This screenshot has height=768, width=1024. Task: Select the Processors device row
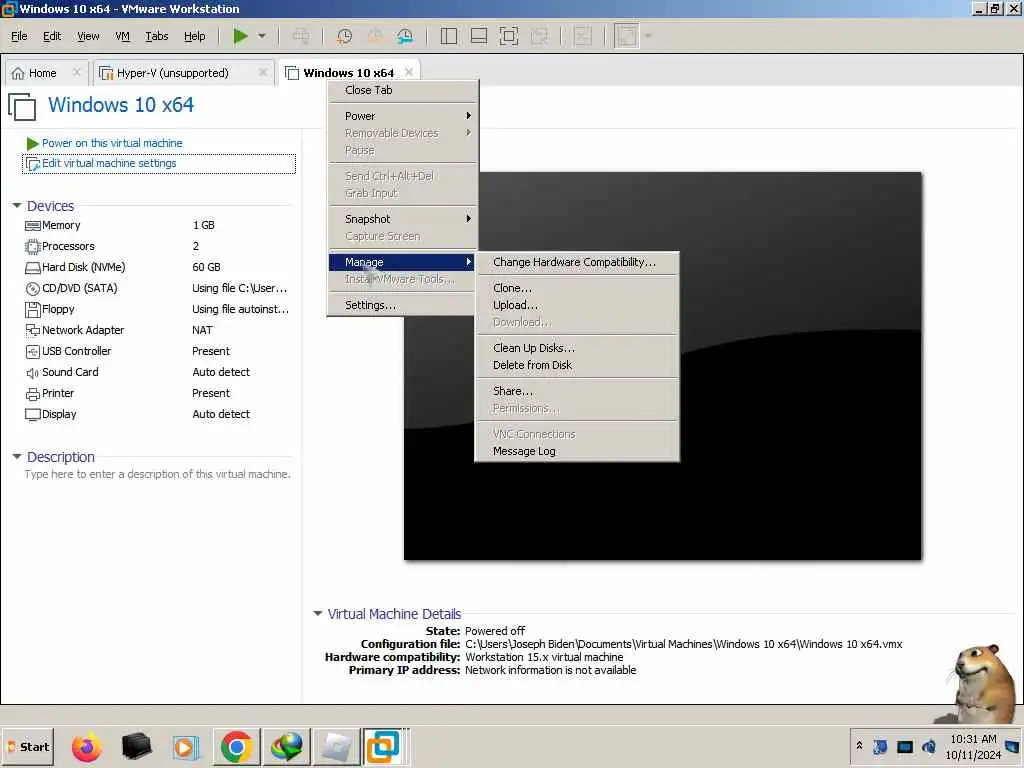point(157,246)
